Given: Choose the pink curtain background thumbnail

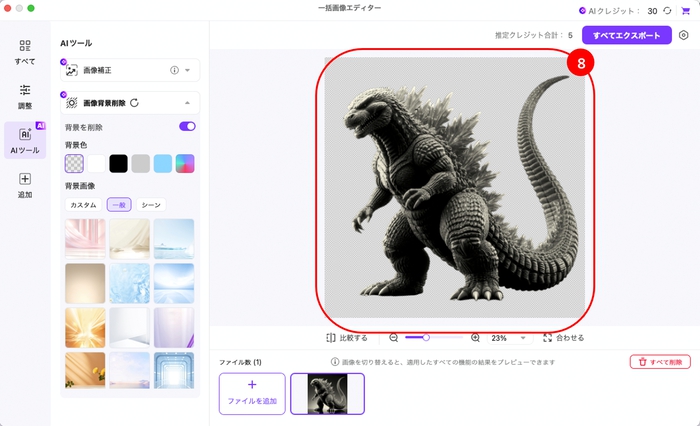Looking at the screenshot, I should click(85, 239).
